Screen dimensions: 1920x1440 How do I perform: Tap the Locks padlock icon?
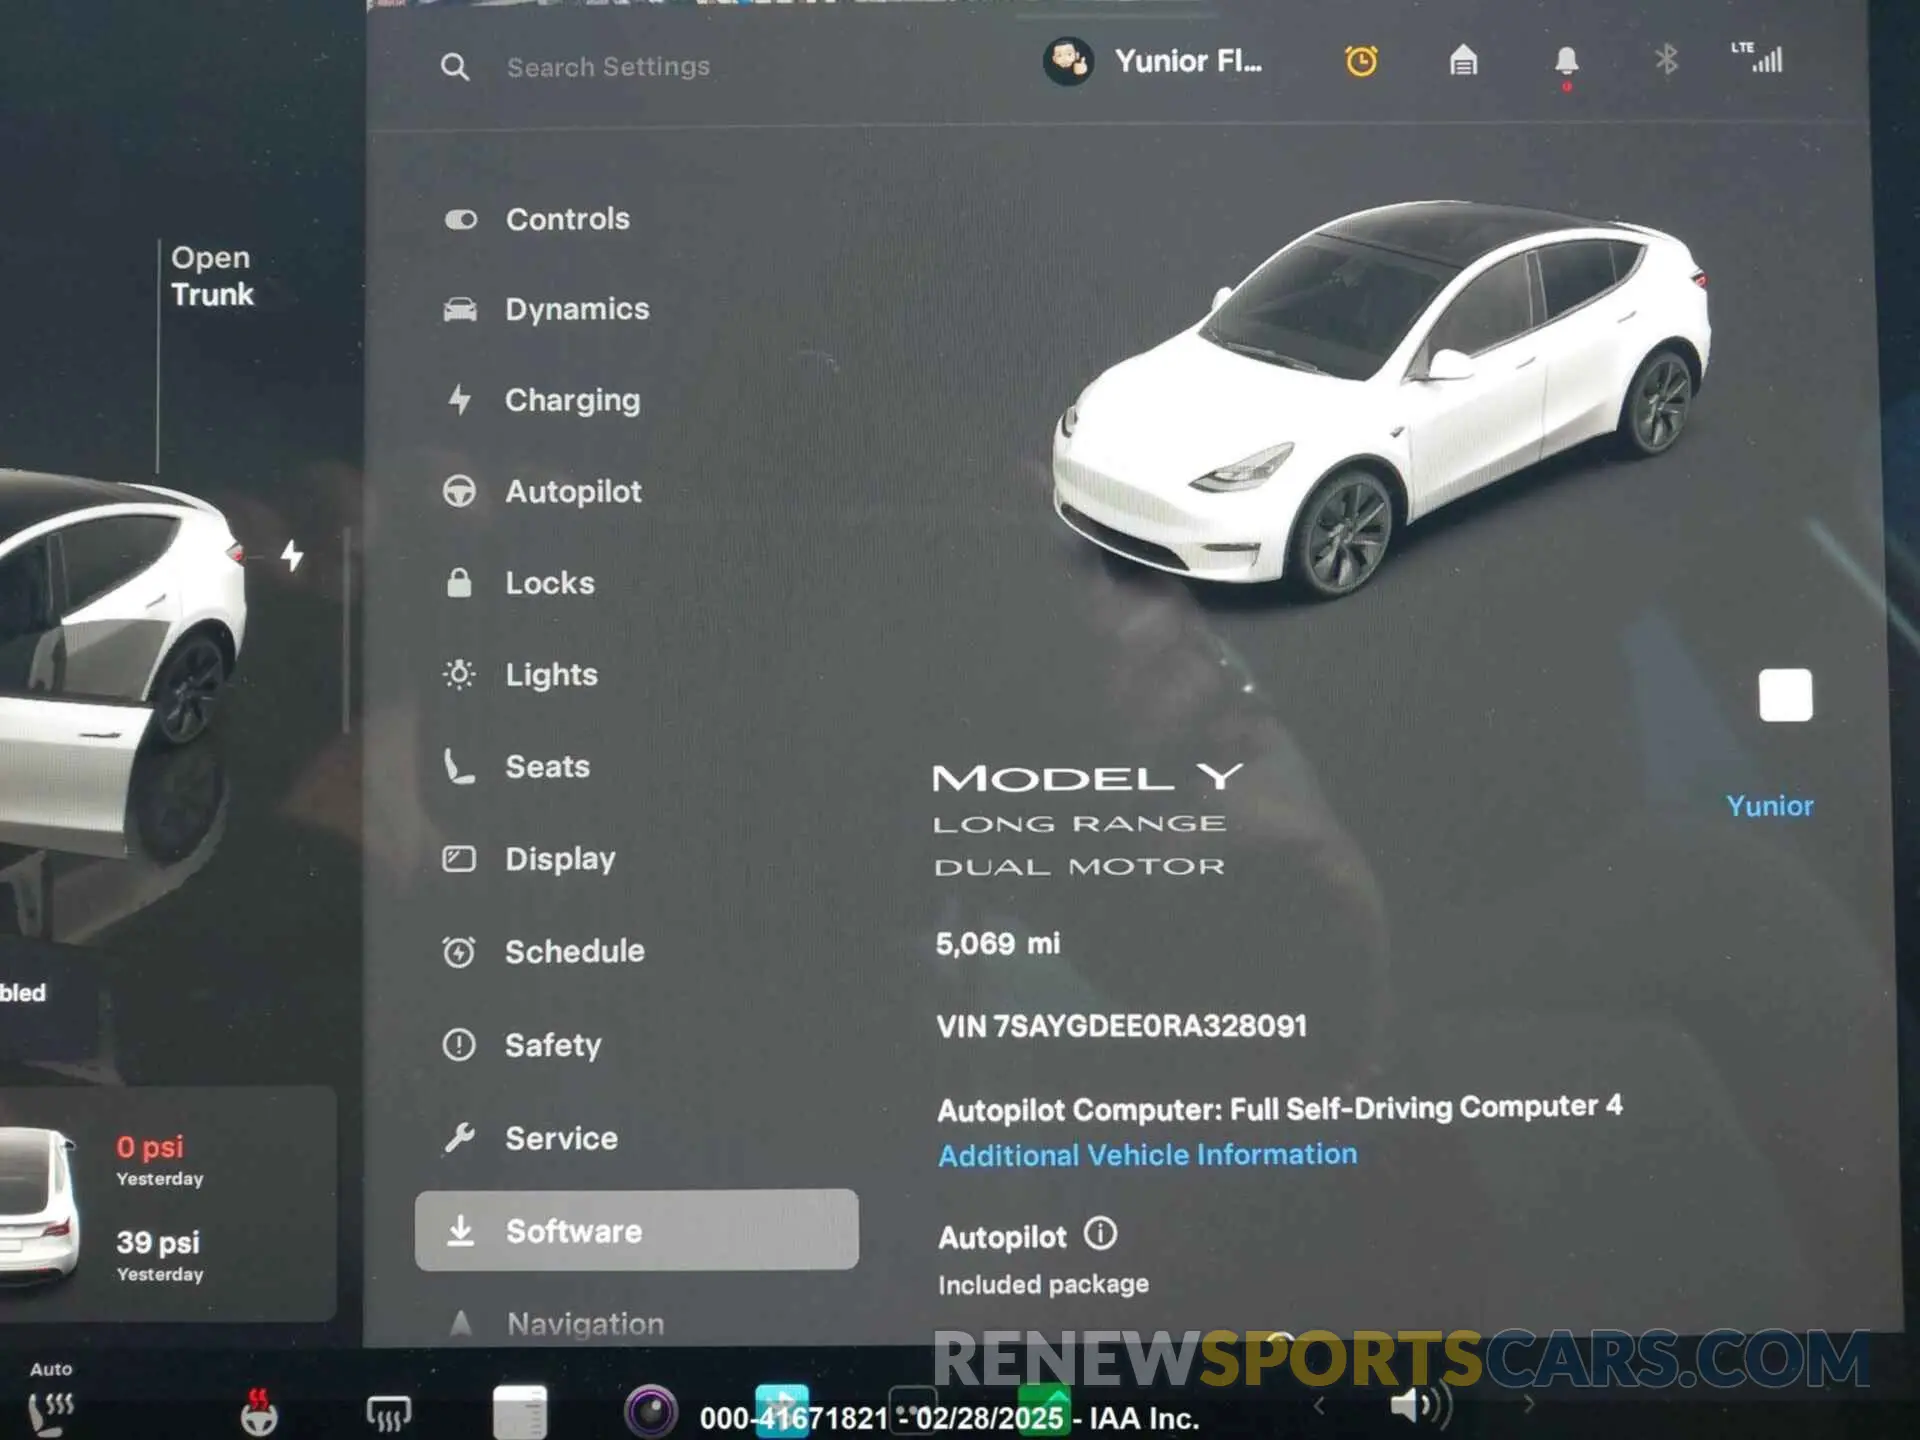(459, 582)
